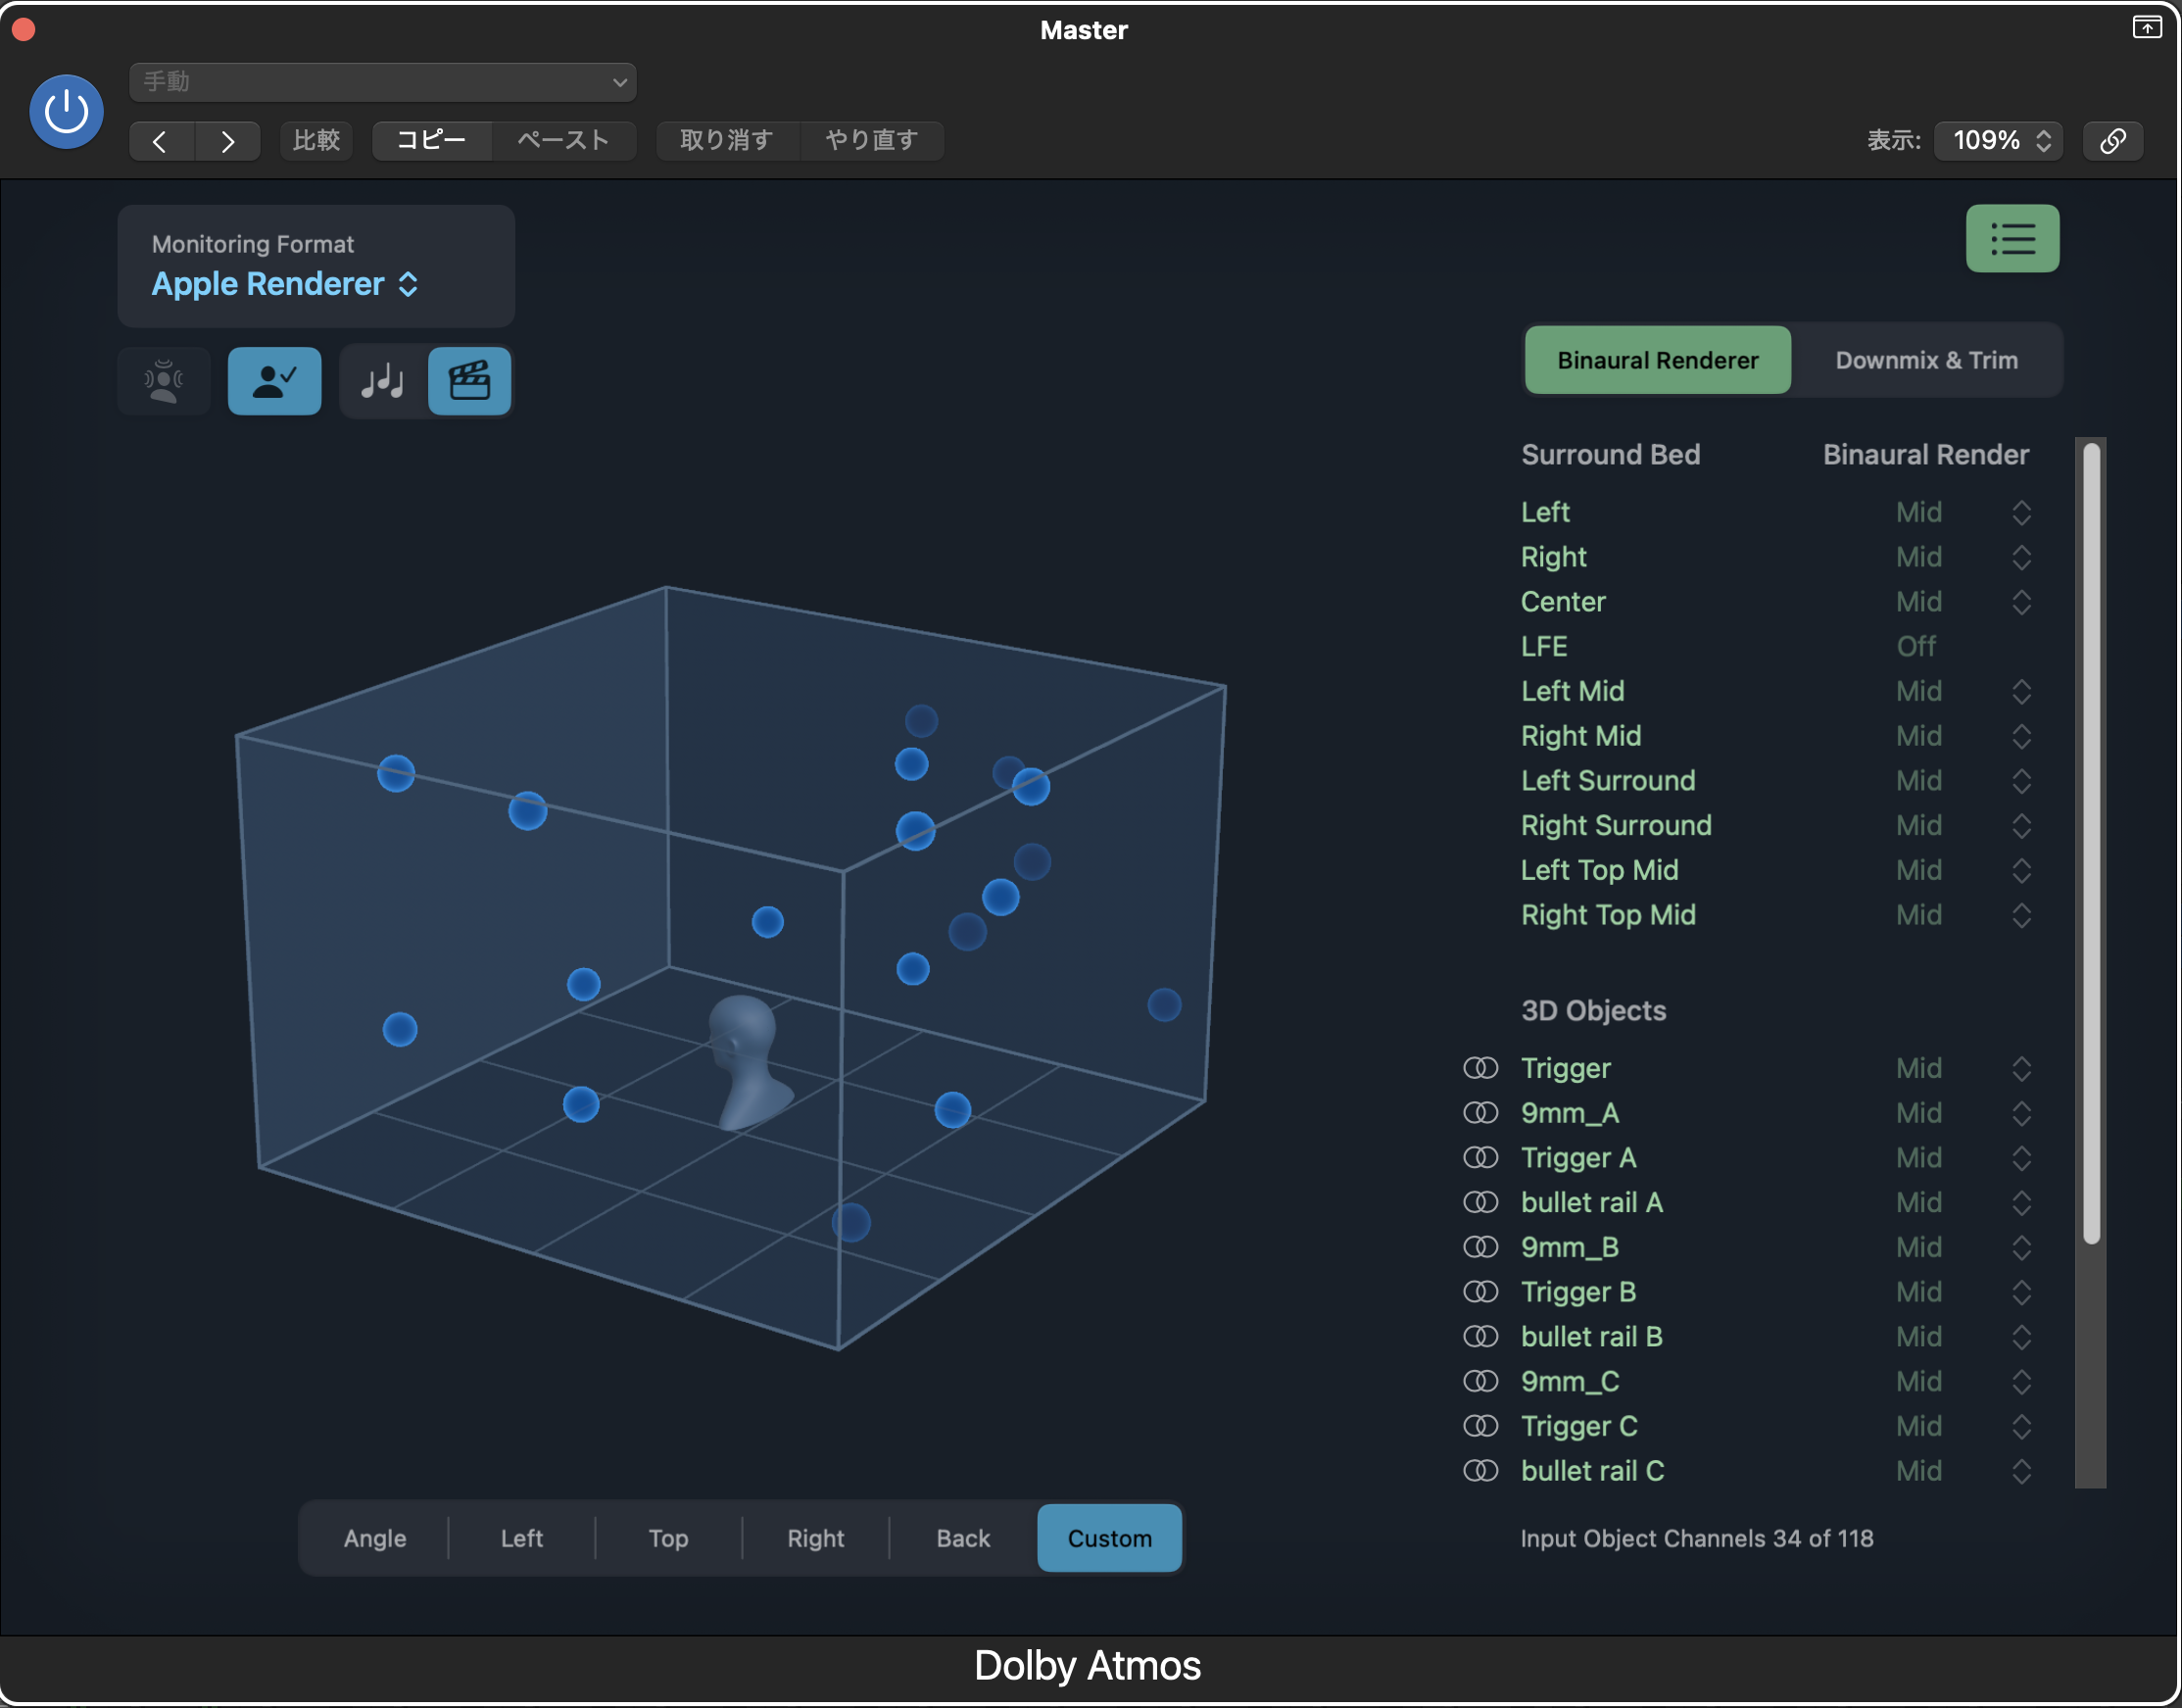Switch to the Downmix & Trim tab
Image resolution: width=2182 pixels, height=1708 pixels.
[x=1926, y=360]
